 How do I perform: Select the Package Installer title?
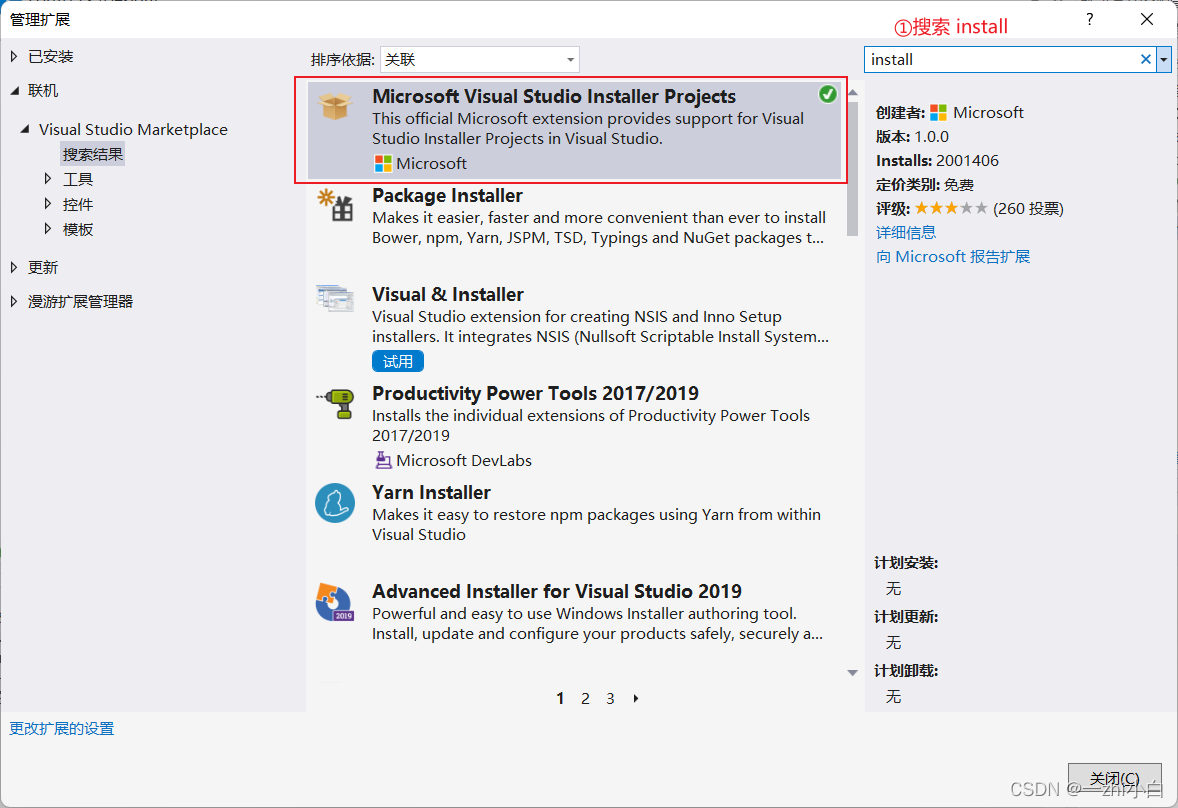click(447, 195)
